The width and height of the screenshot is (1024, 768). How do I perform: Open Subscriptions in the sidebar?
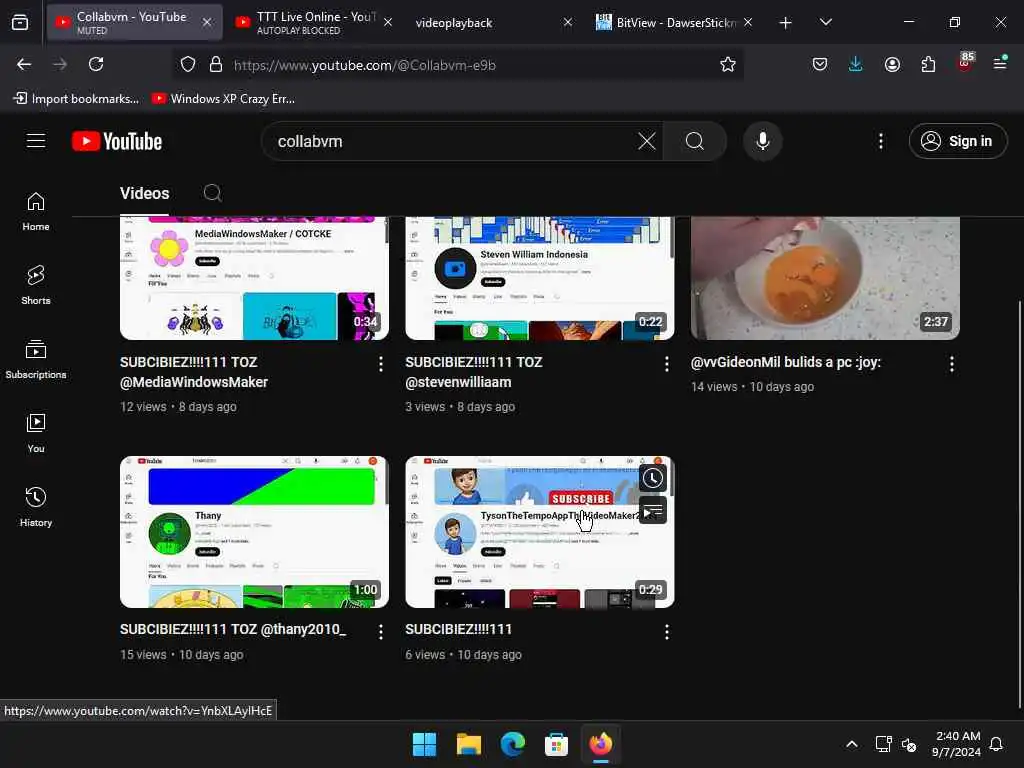pyautogui.click(x=36, y=359)
